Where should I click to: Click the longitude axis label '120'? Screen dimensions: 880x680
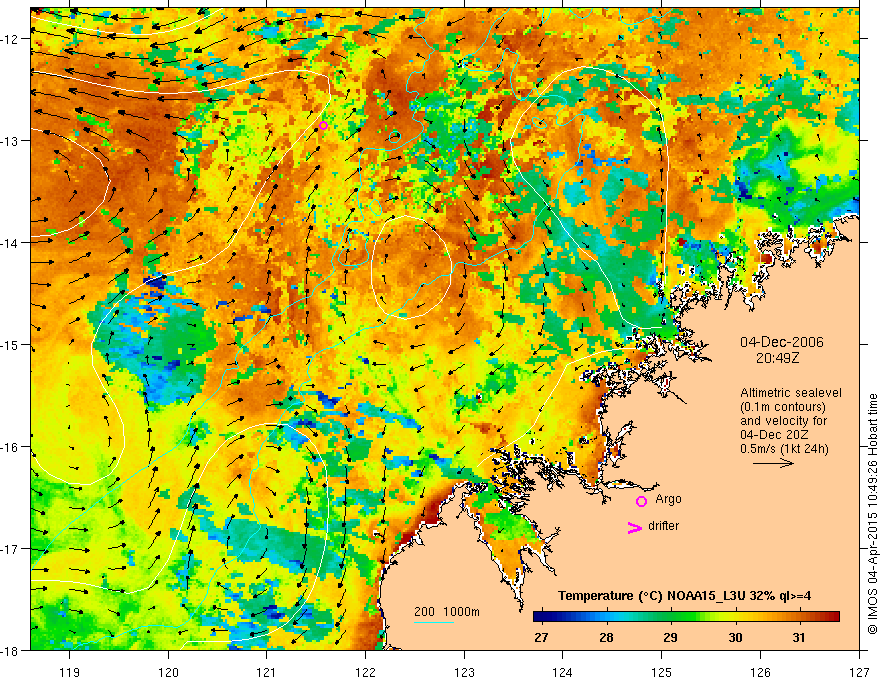point(168,672)
